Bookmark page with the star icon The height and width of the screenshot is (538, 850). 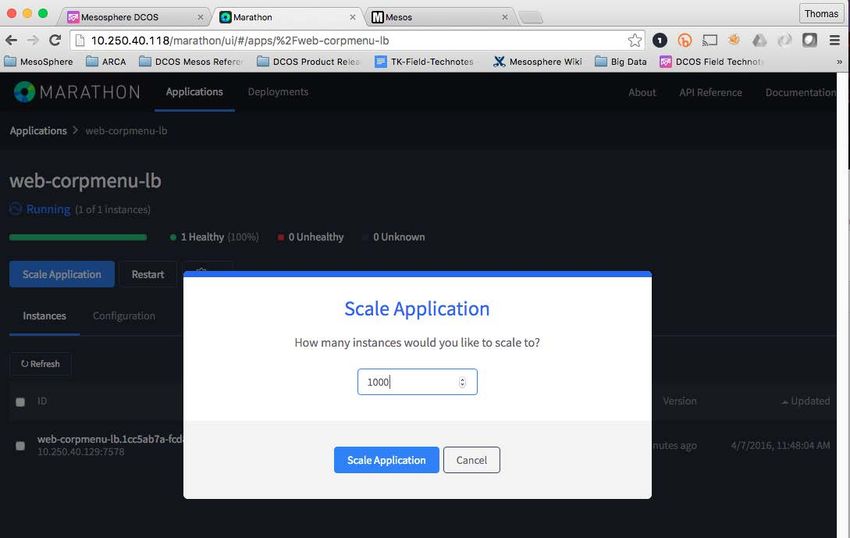pyautogui.click(x=634, y=40)
